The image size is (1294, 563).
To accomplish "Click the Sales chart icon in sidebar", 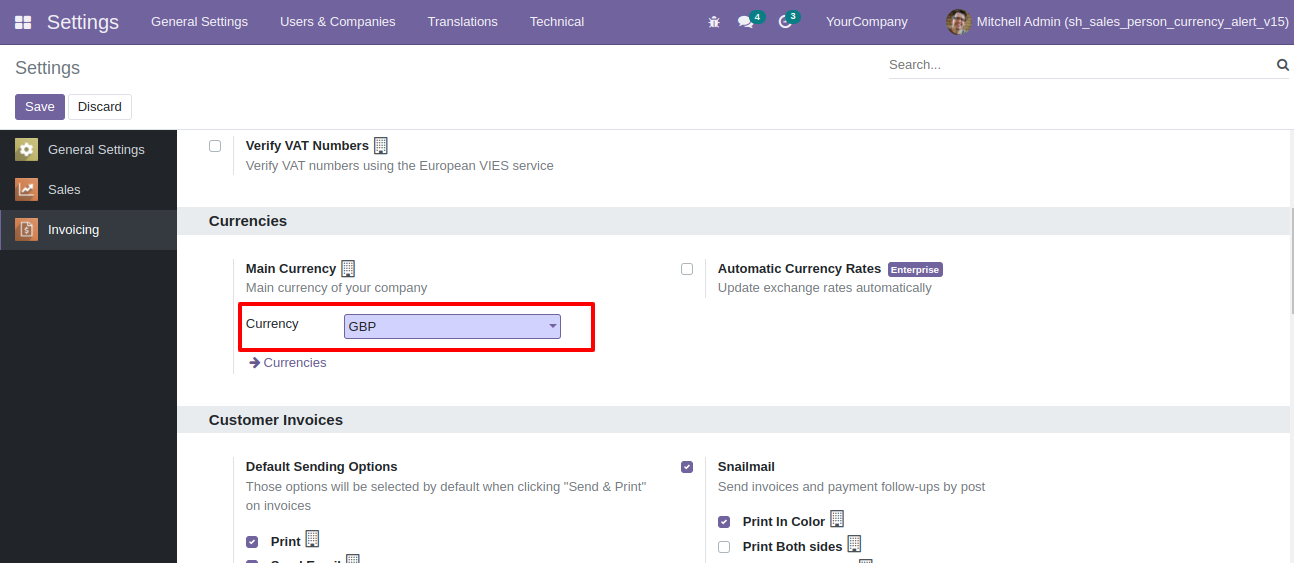I will 26,190.
